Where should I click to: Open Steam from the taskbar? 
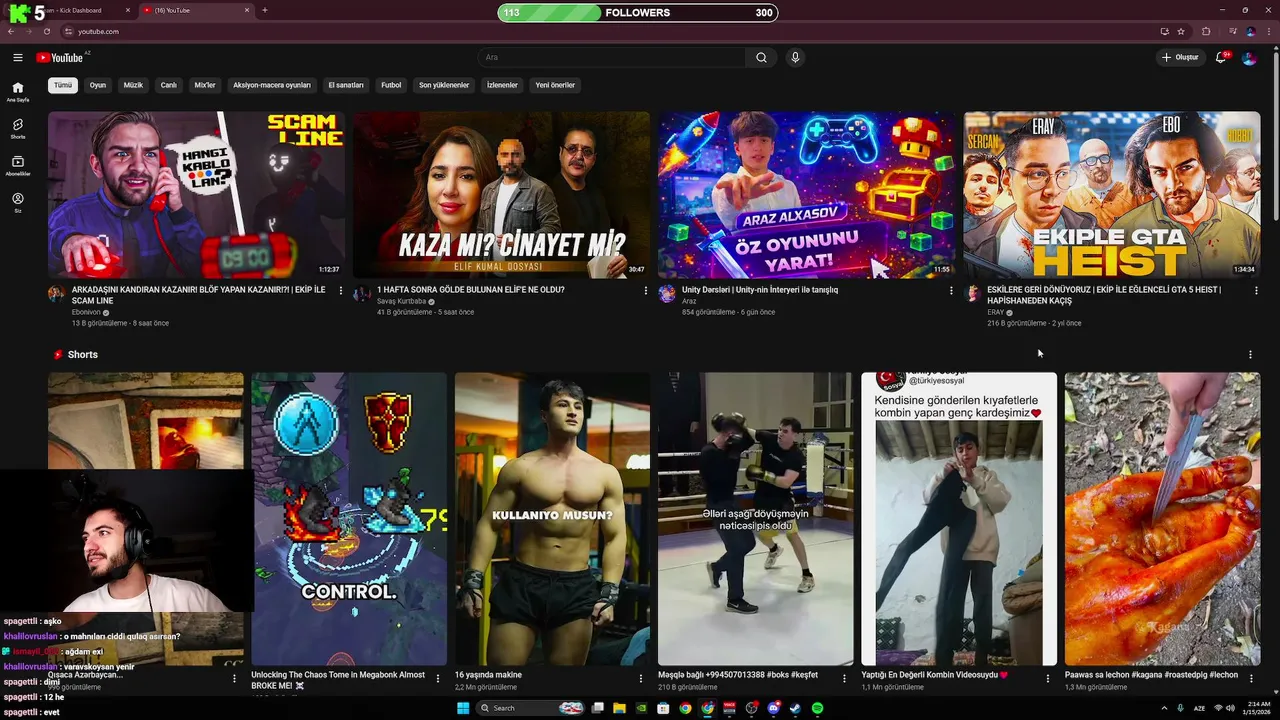pyautogui.click(x=795, y=708)
